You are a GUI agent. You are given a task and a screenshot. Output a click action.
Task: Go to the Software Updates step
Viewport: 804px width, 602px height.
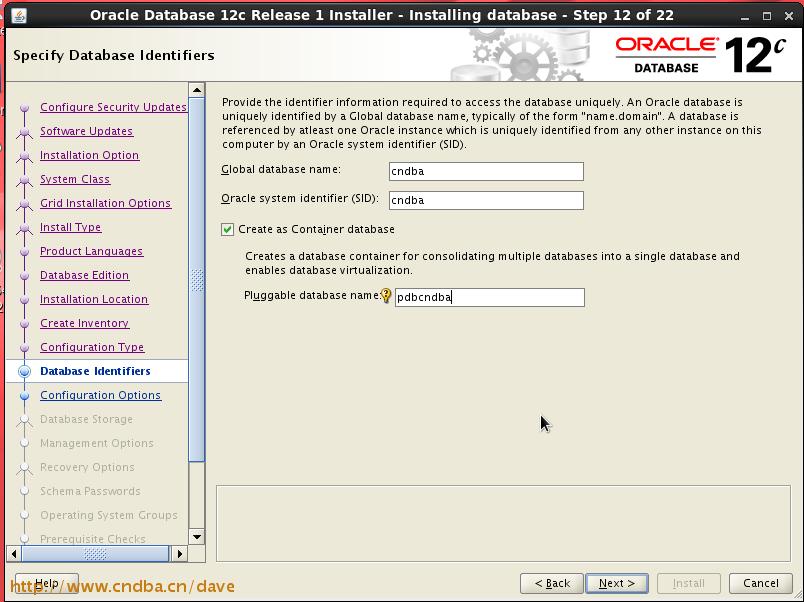click(87, 131)
